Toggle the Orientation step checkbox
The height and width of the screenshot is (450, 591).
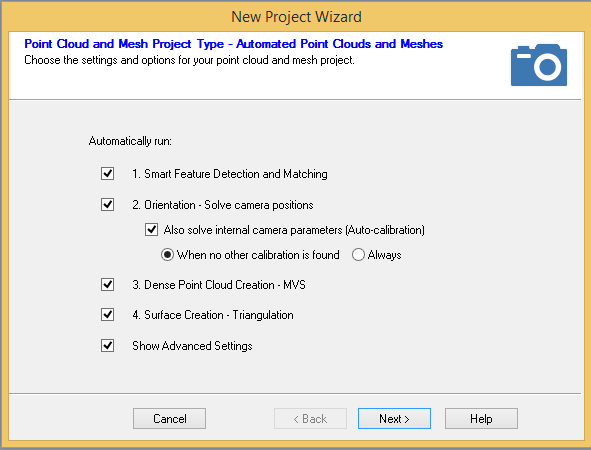tap(107, 205)
